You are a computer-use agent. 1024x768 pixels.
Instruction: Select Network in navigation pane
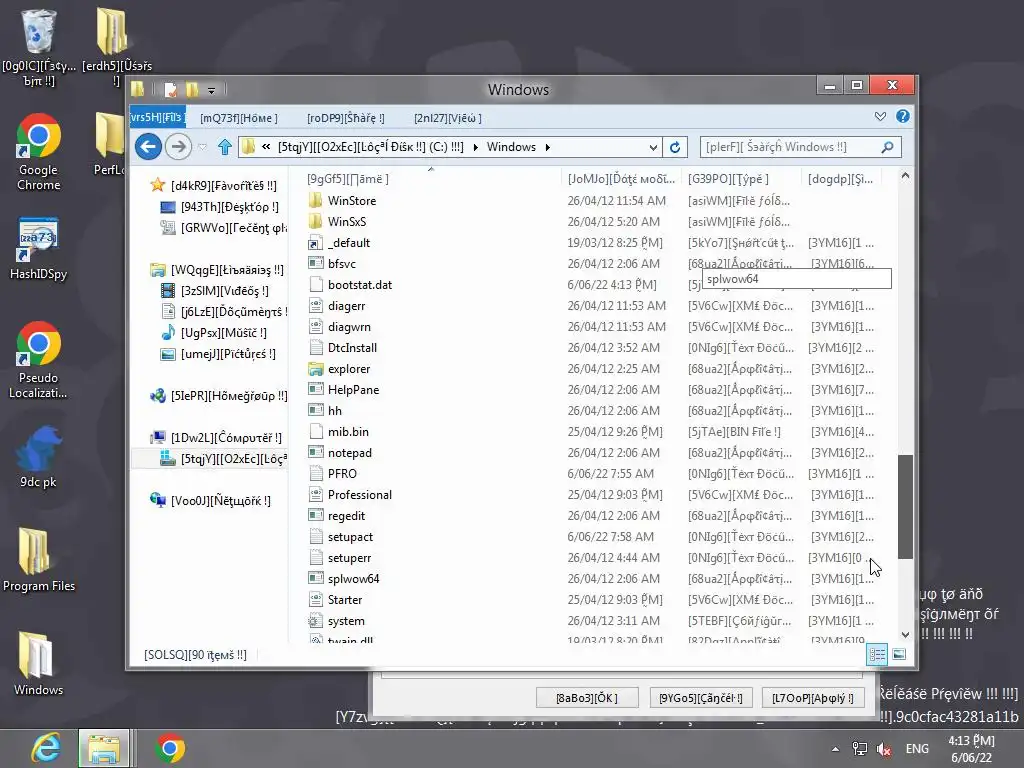click(x=210, y=501)
